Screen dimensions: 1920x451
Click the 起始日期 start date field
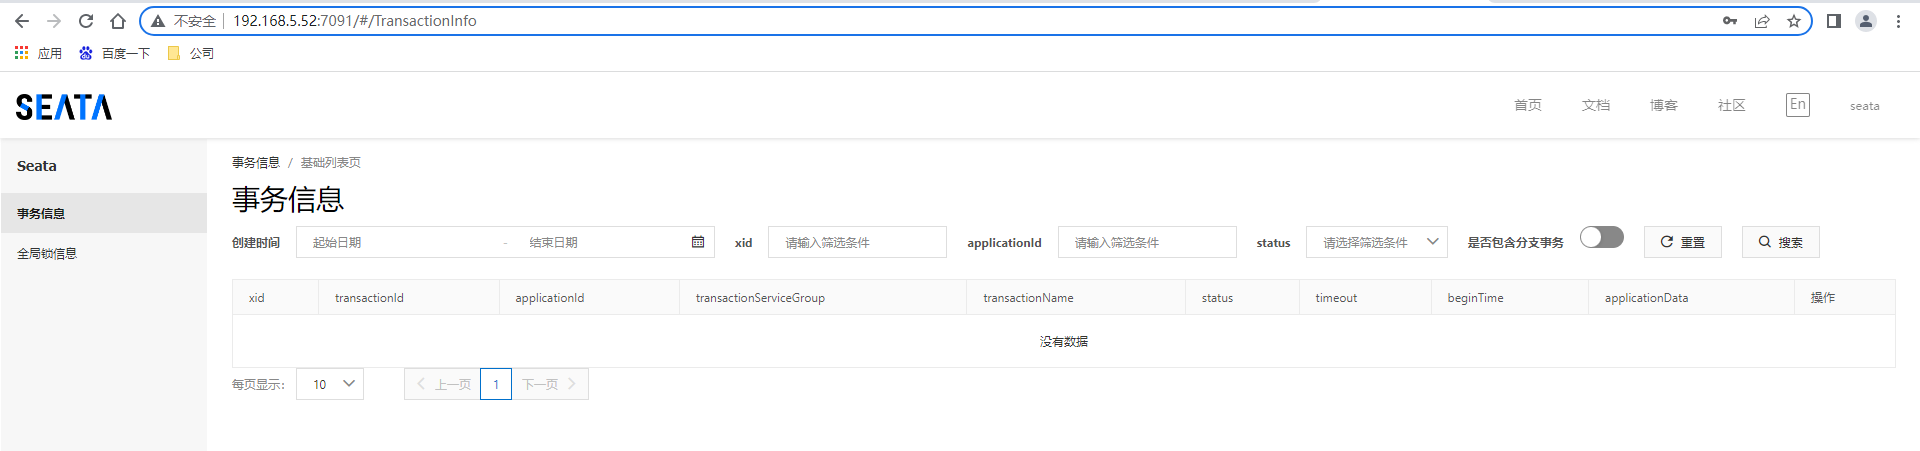(x=400, y=242)
